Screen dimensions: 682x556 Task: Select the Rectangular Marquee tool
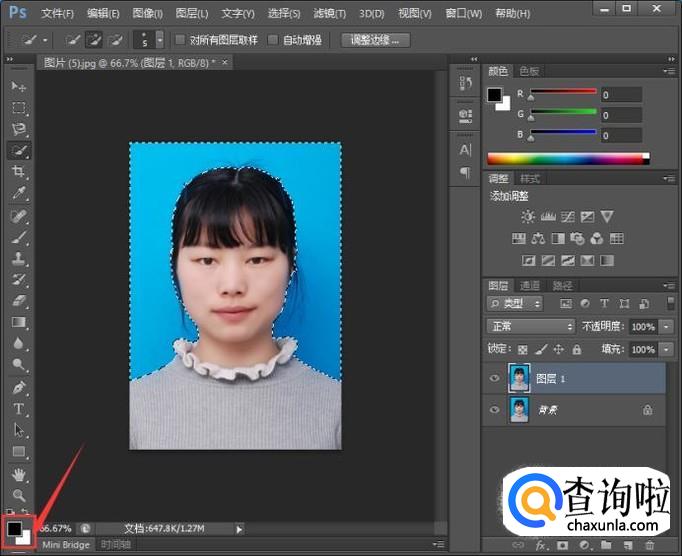tap(19, 108)
